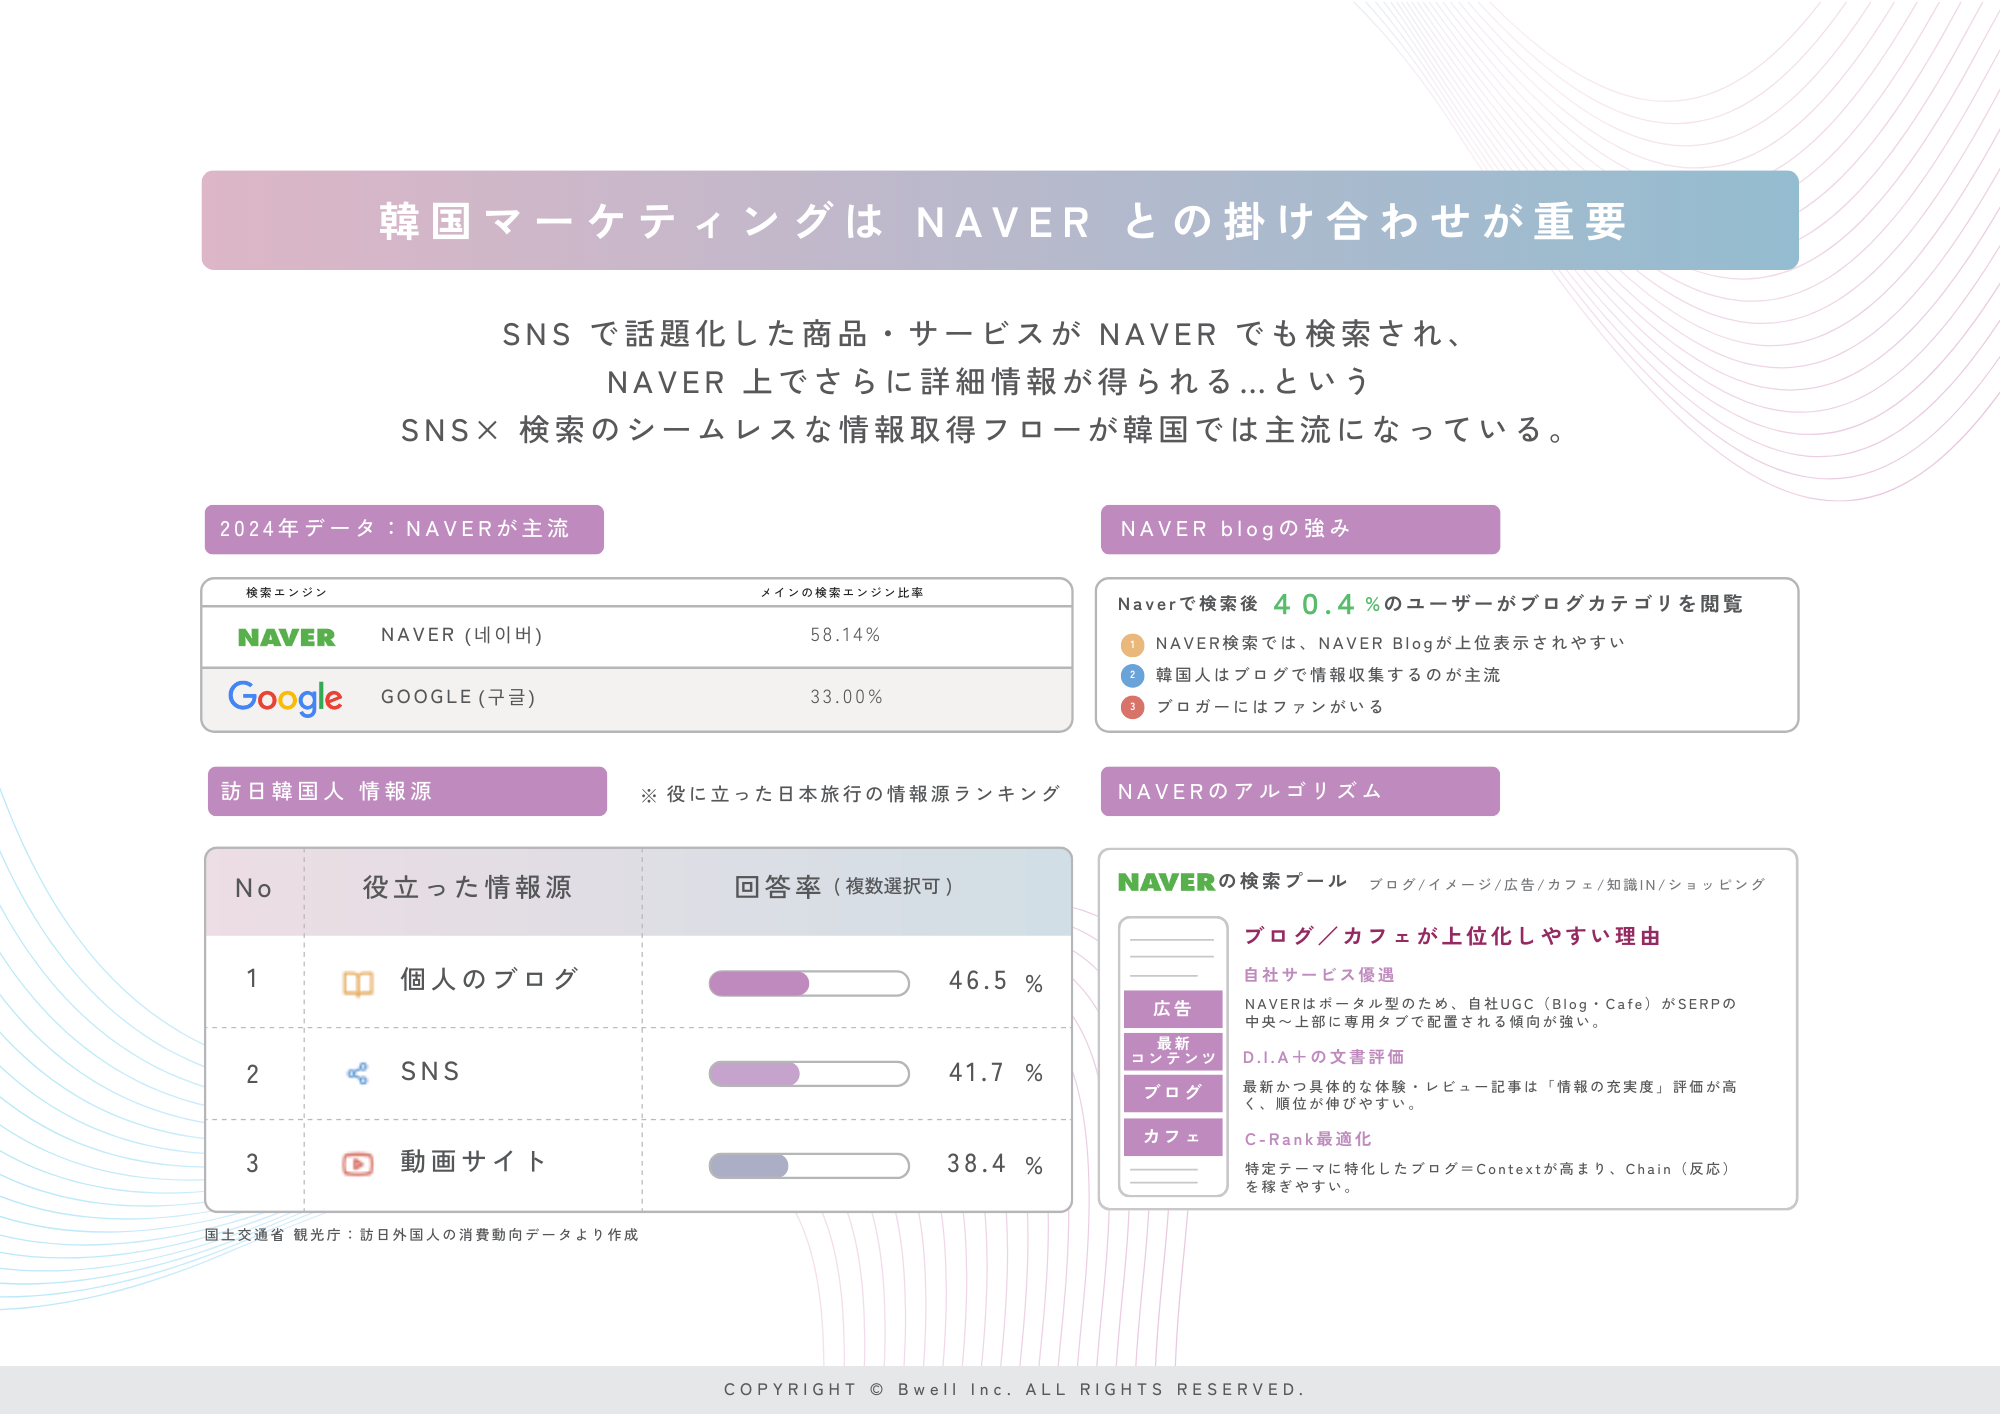
Task: Select the カフェ block in phone mockup
Action: click(1172, 1137)
